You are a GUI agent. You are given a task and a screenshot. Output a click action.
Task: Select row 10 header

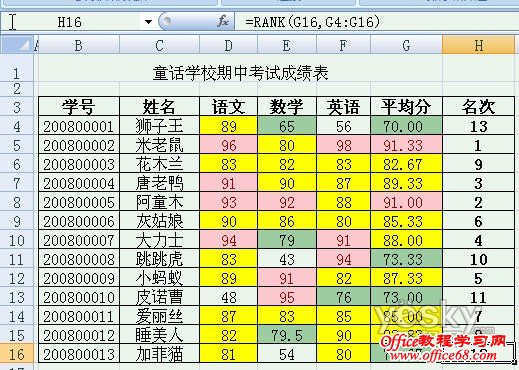17,240
